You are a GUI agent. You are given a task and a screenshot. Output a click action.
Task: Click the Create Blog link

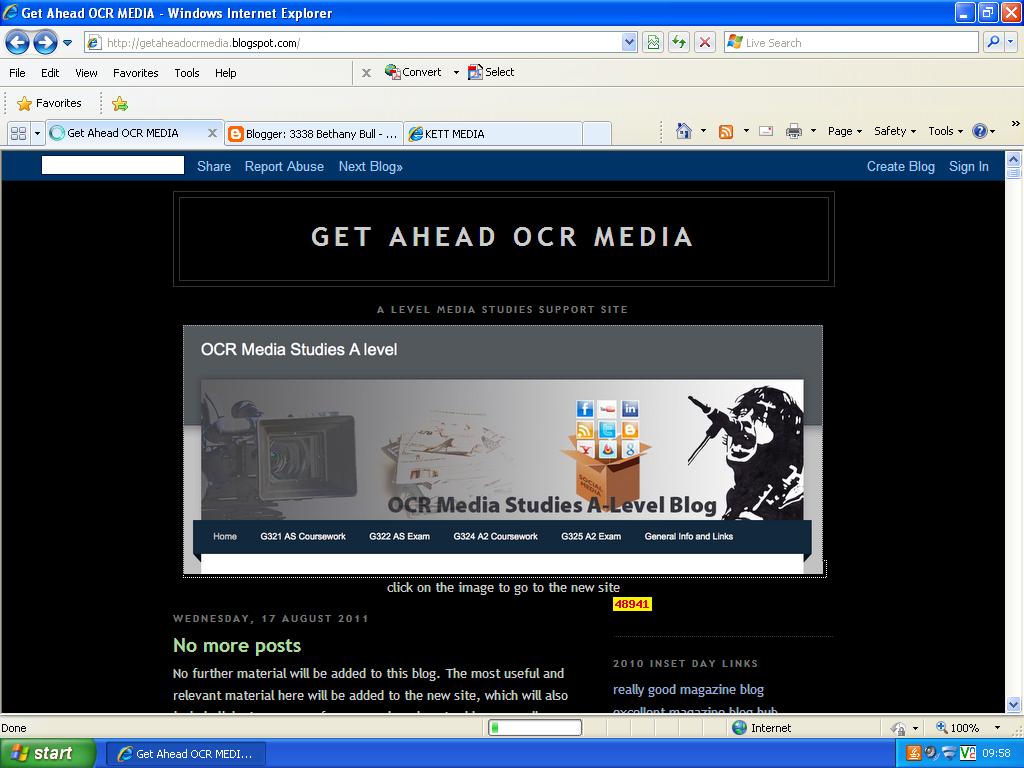coord(901,167)
